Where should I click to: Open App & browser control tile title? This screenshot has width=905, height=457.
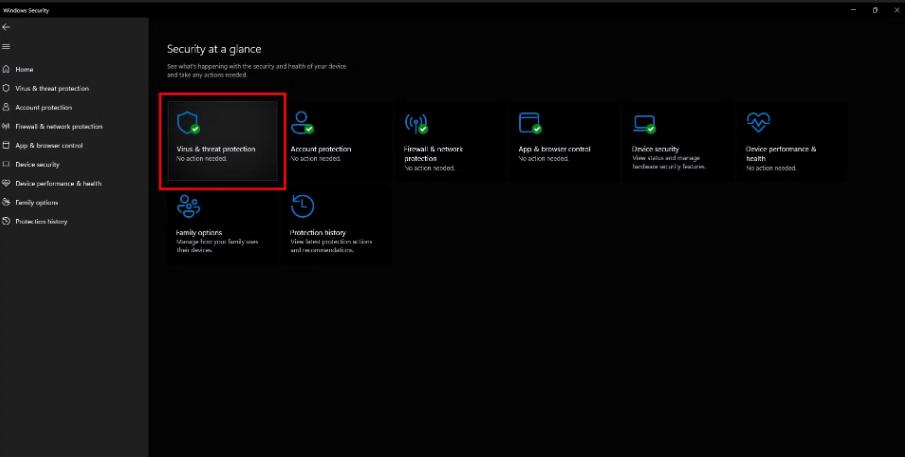tap(555, 149)
